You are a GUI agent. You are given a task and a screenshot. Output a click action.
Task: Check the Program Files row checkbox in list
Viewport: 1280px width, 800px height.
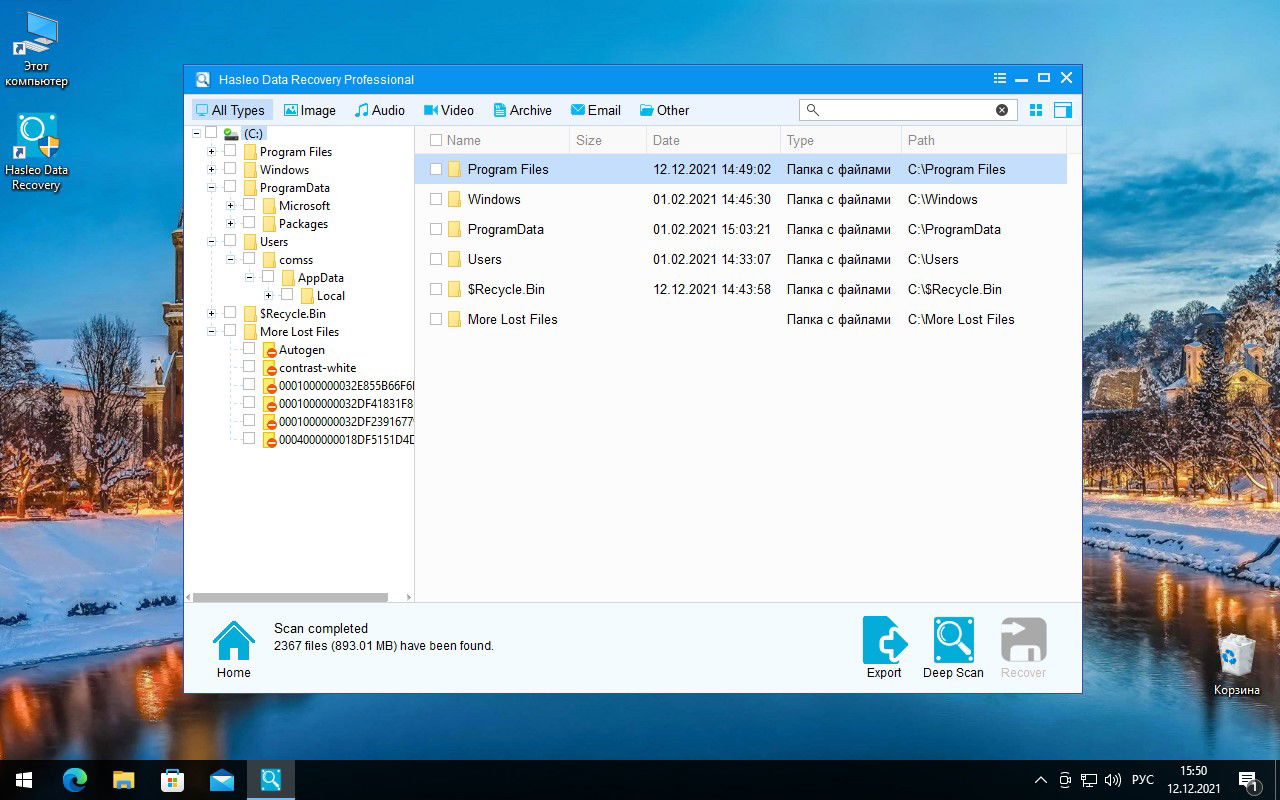[x=436, y=169]
